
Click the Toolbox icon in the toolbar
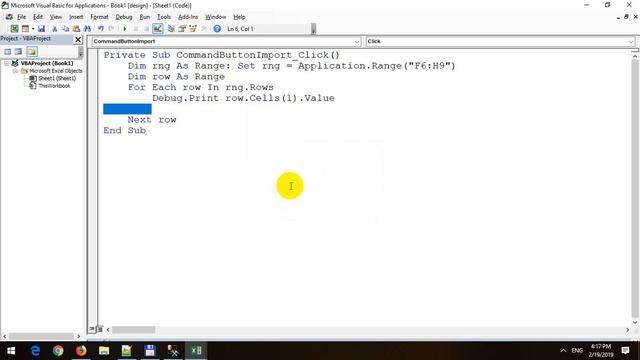[204, 29]
